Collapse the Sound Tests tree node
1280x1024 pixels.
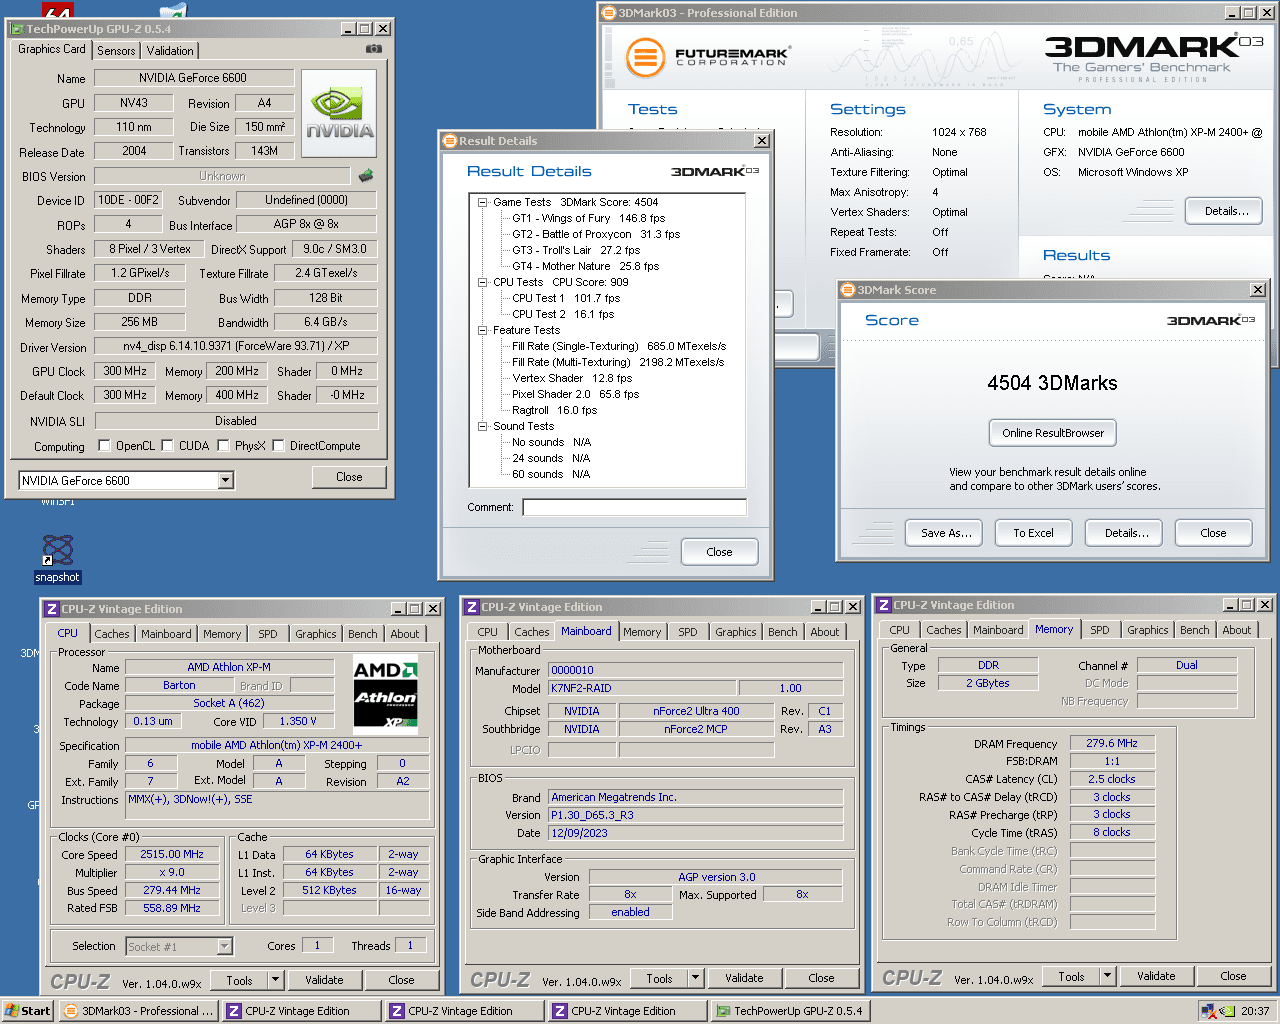(x=482, y=426)
